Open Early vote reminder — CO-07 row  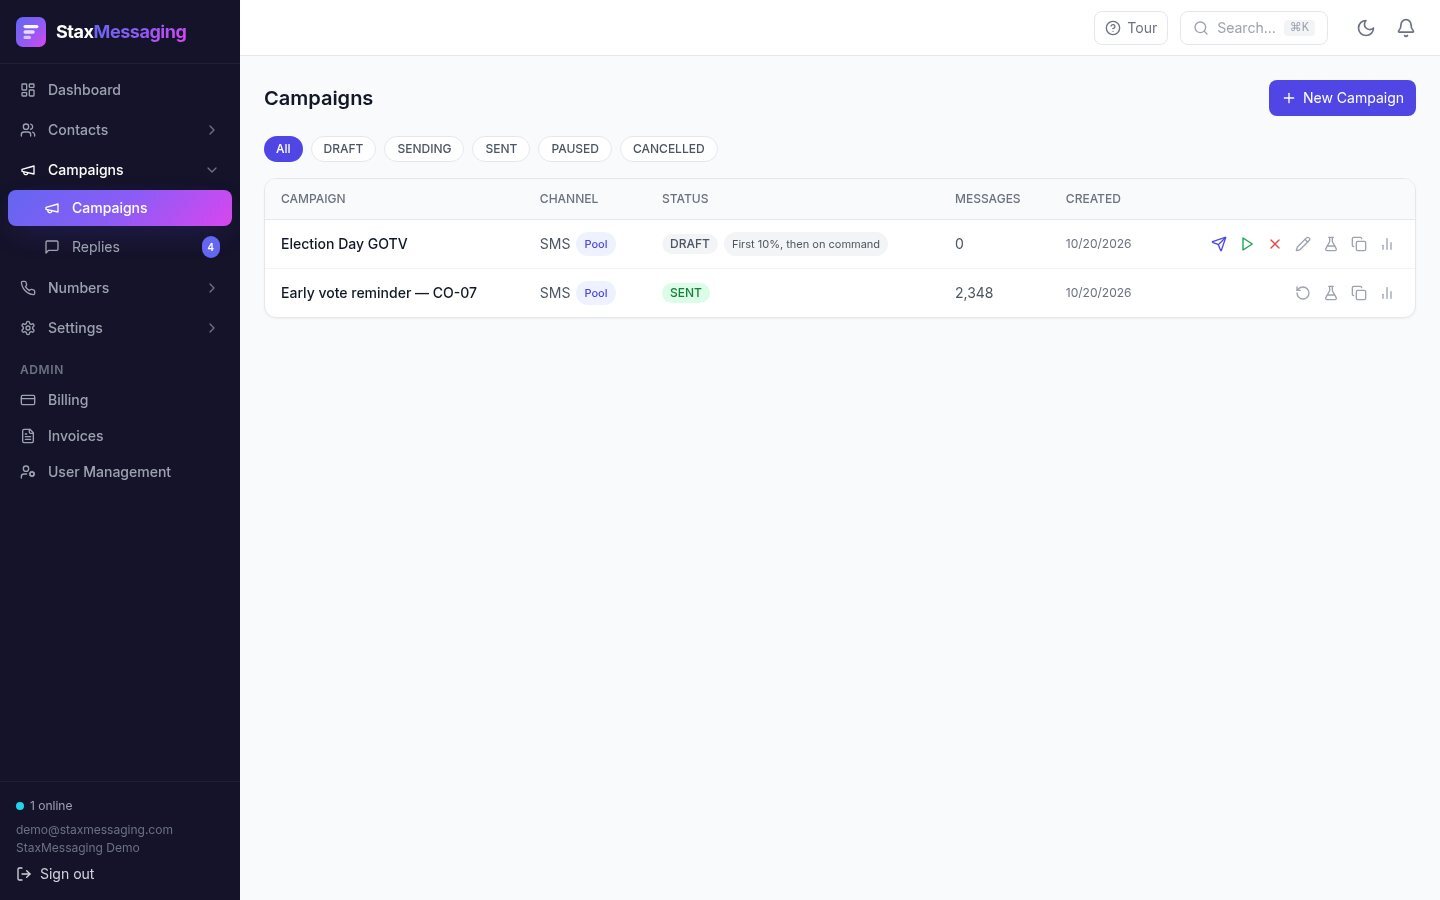[840, 293]
